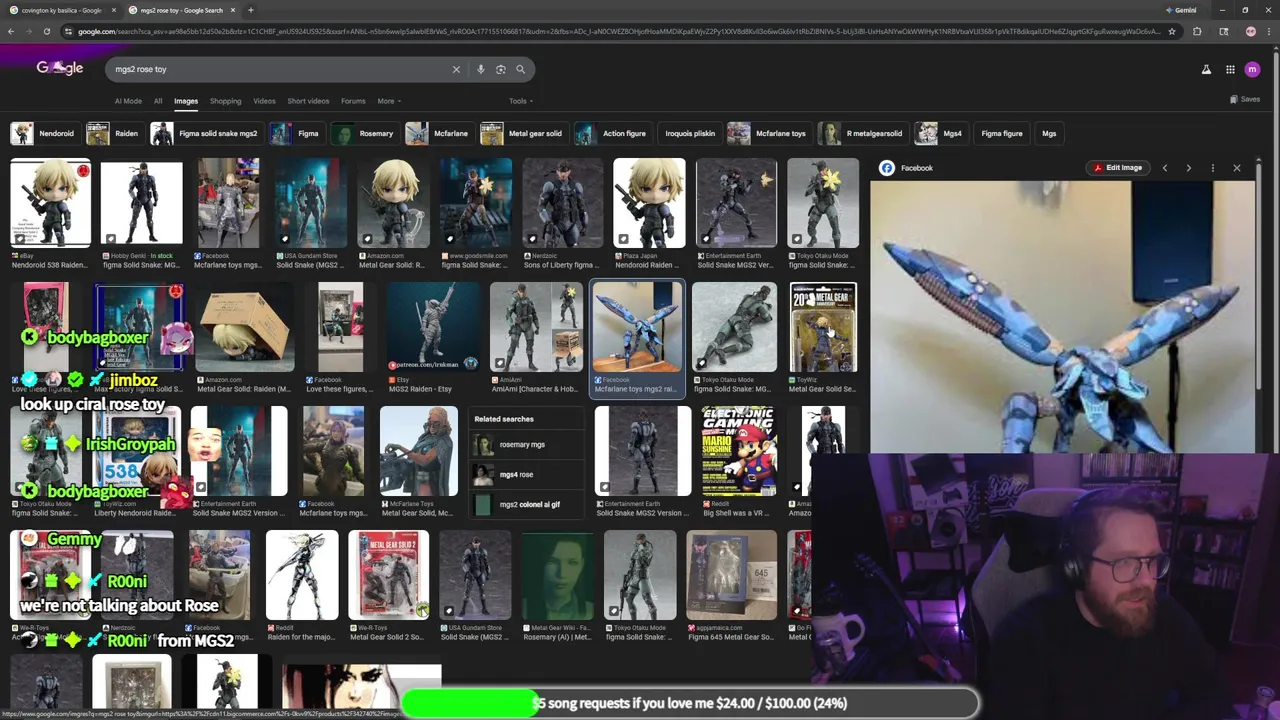Filter by the Mgs4 chip

point(941,133)
